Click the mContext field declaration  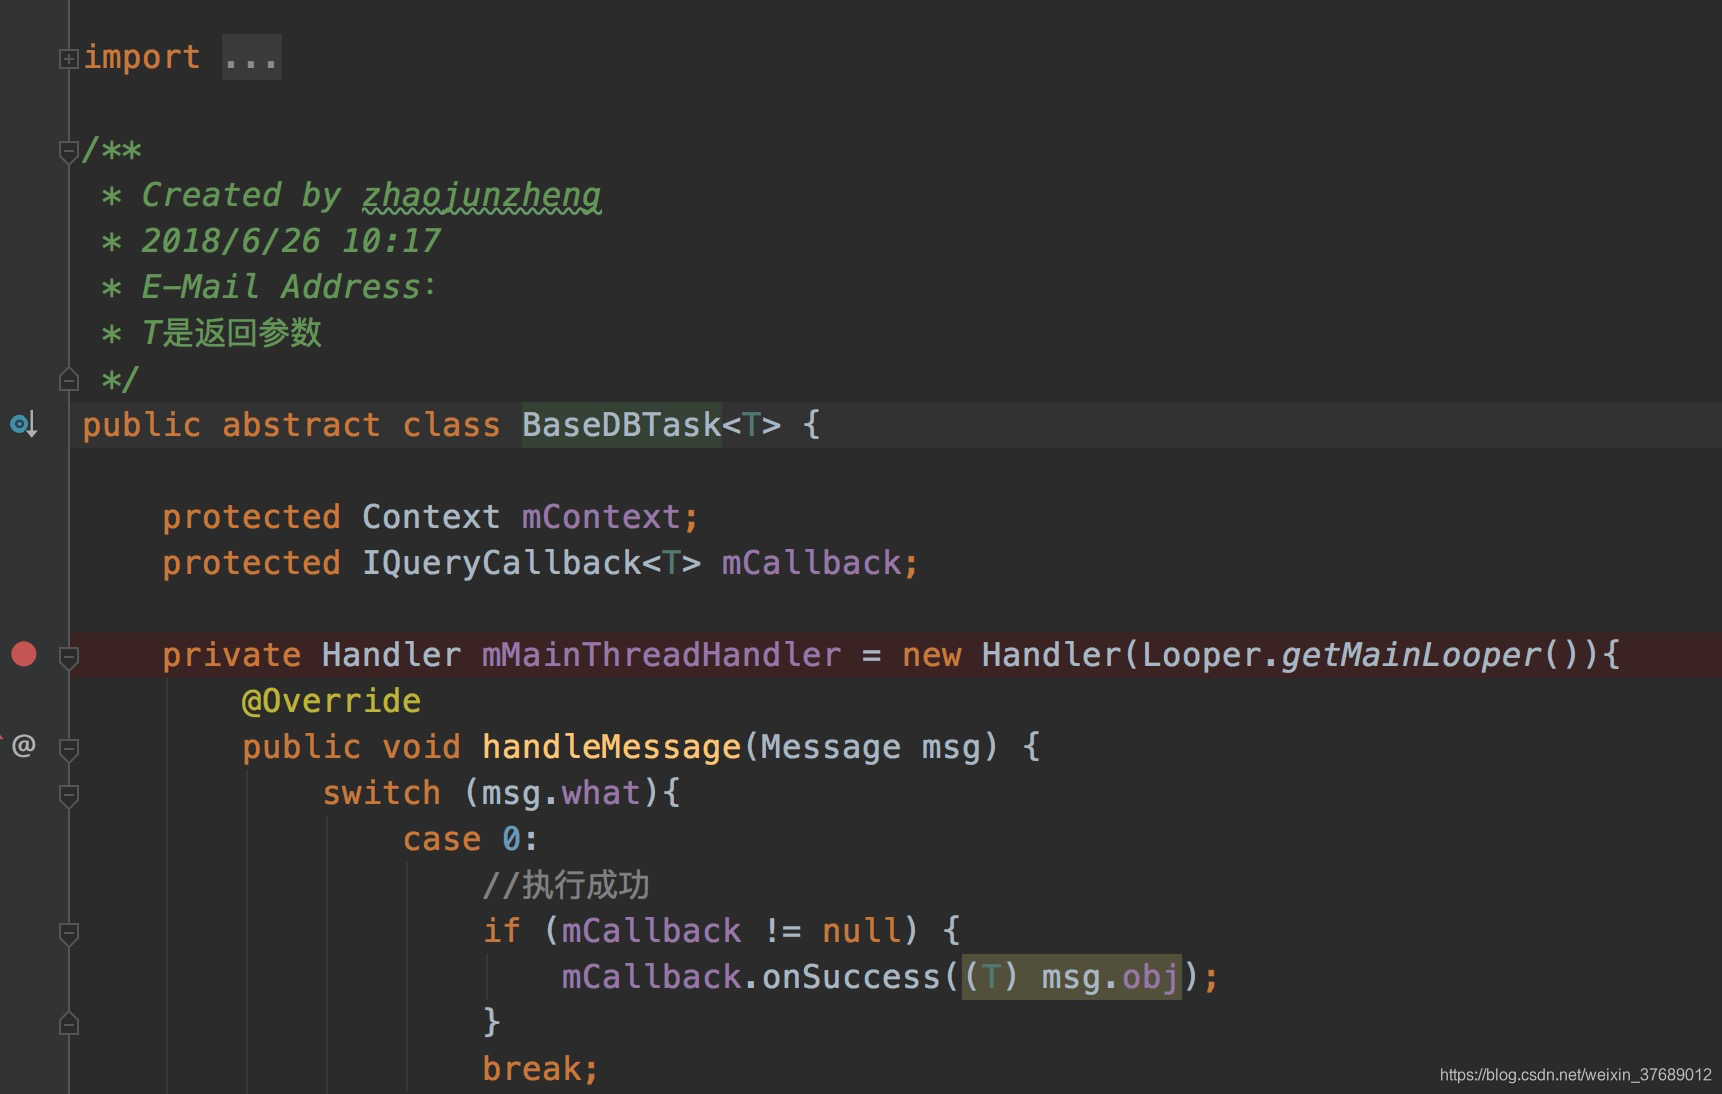coord(601,517)
